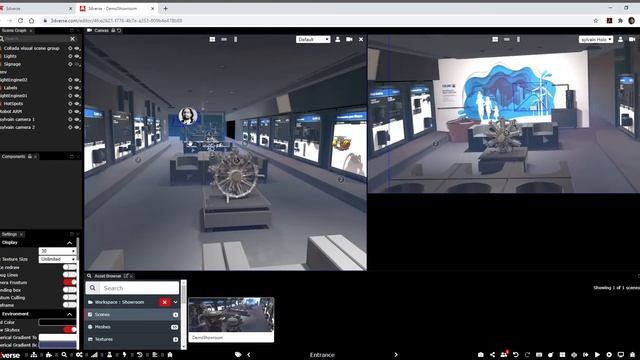The width and height of the screenshot is (640, 360).
Task: Take a screenshot with the camera icon
Action: tap(481, 355)
